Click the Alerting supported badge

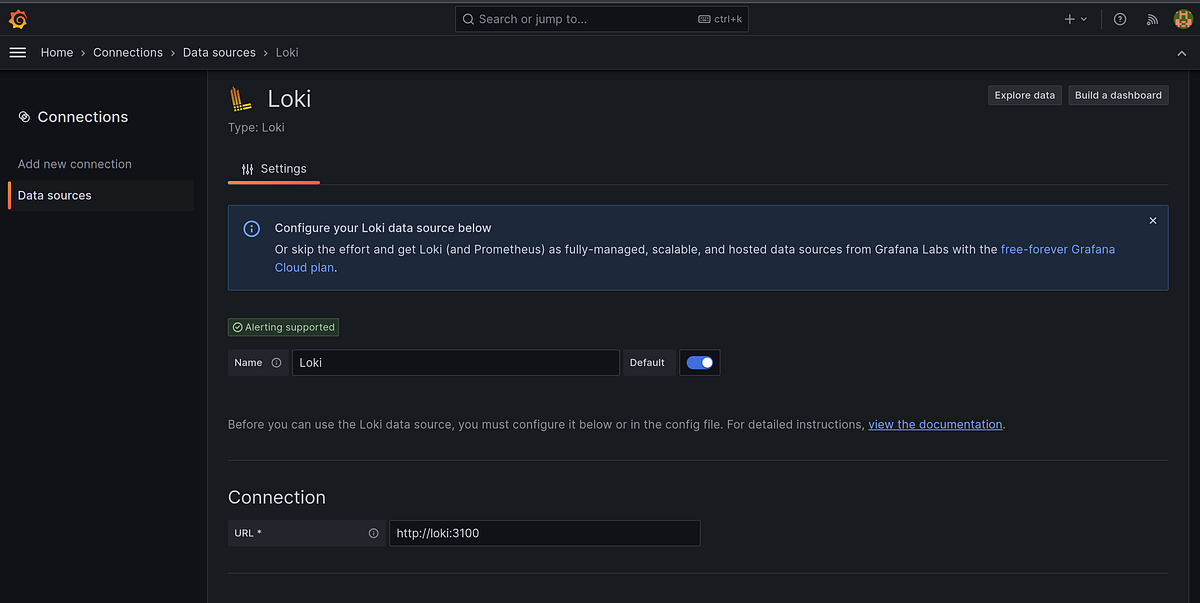(283, 327)
